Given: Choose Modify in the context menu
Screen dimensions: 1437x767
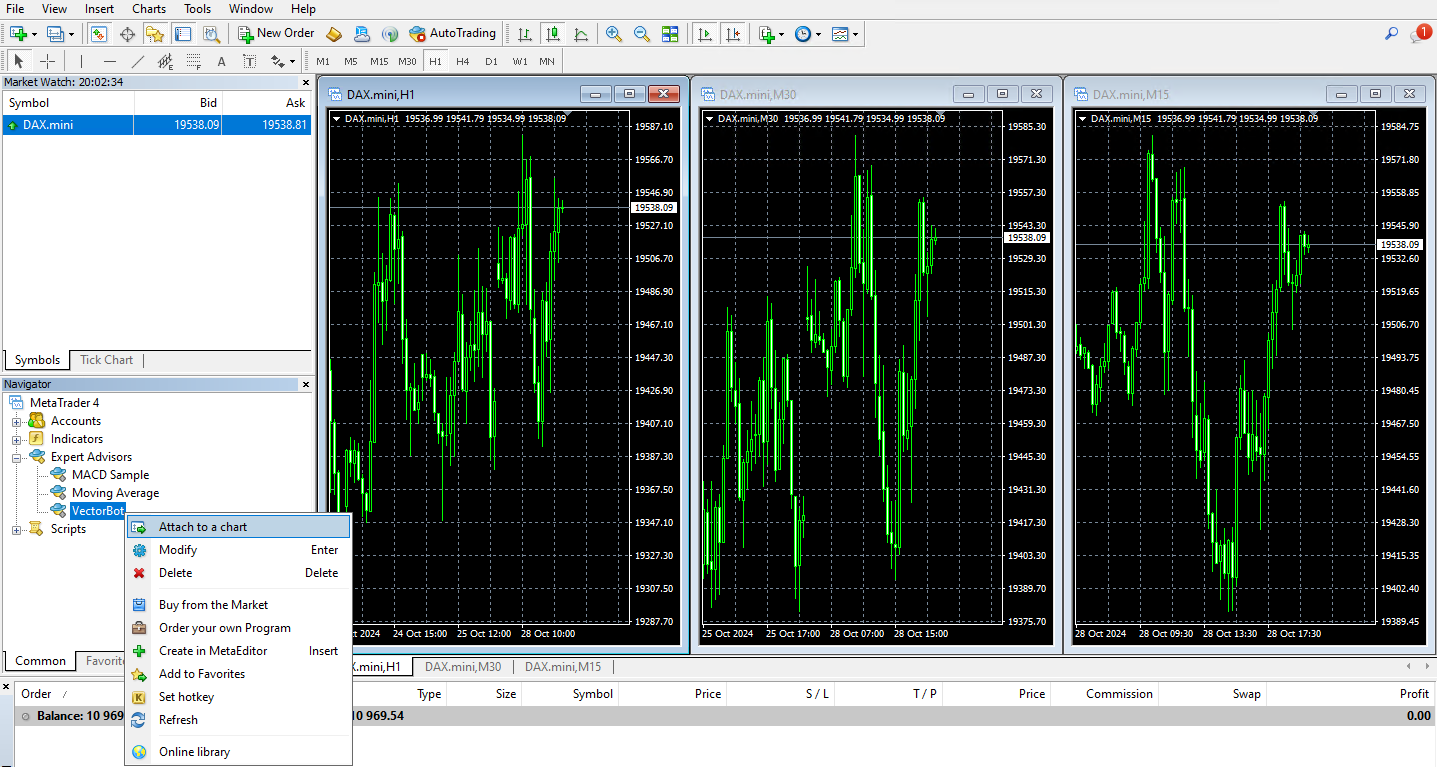Looking at the screenshot, I should (x=238, y=550).
